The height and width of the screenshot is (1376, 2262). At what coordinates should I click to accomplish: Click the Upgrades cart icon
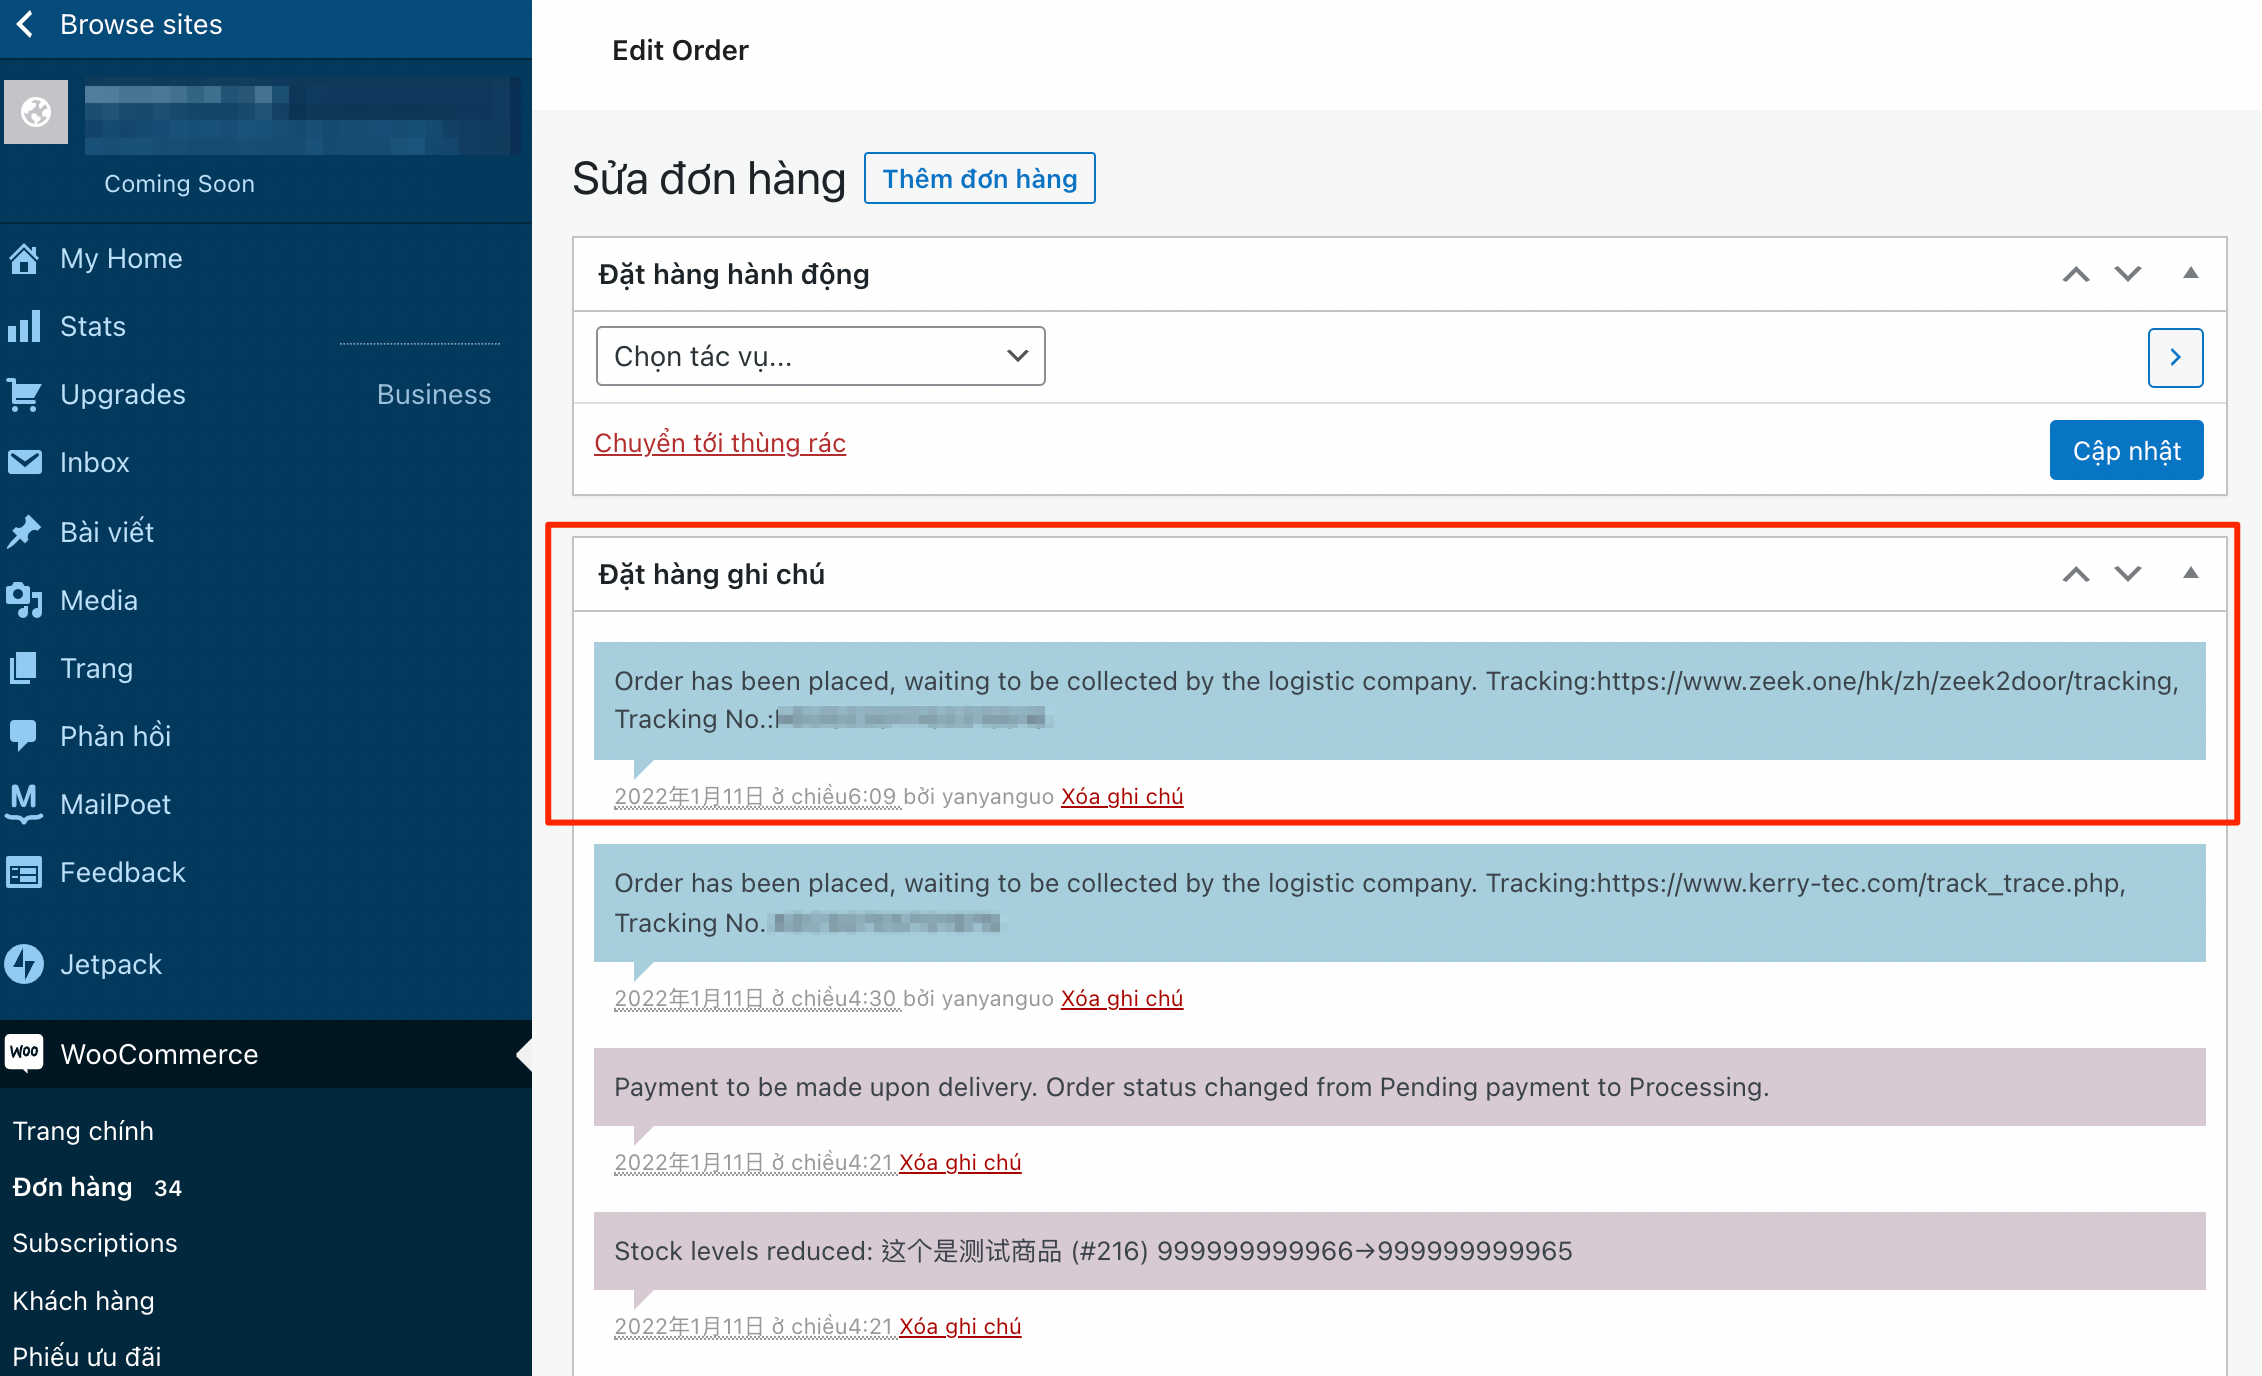(24, 394)
